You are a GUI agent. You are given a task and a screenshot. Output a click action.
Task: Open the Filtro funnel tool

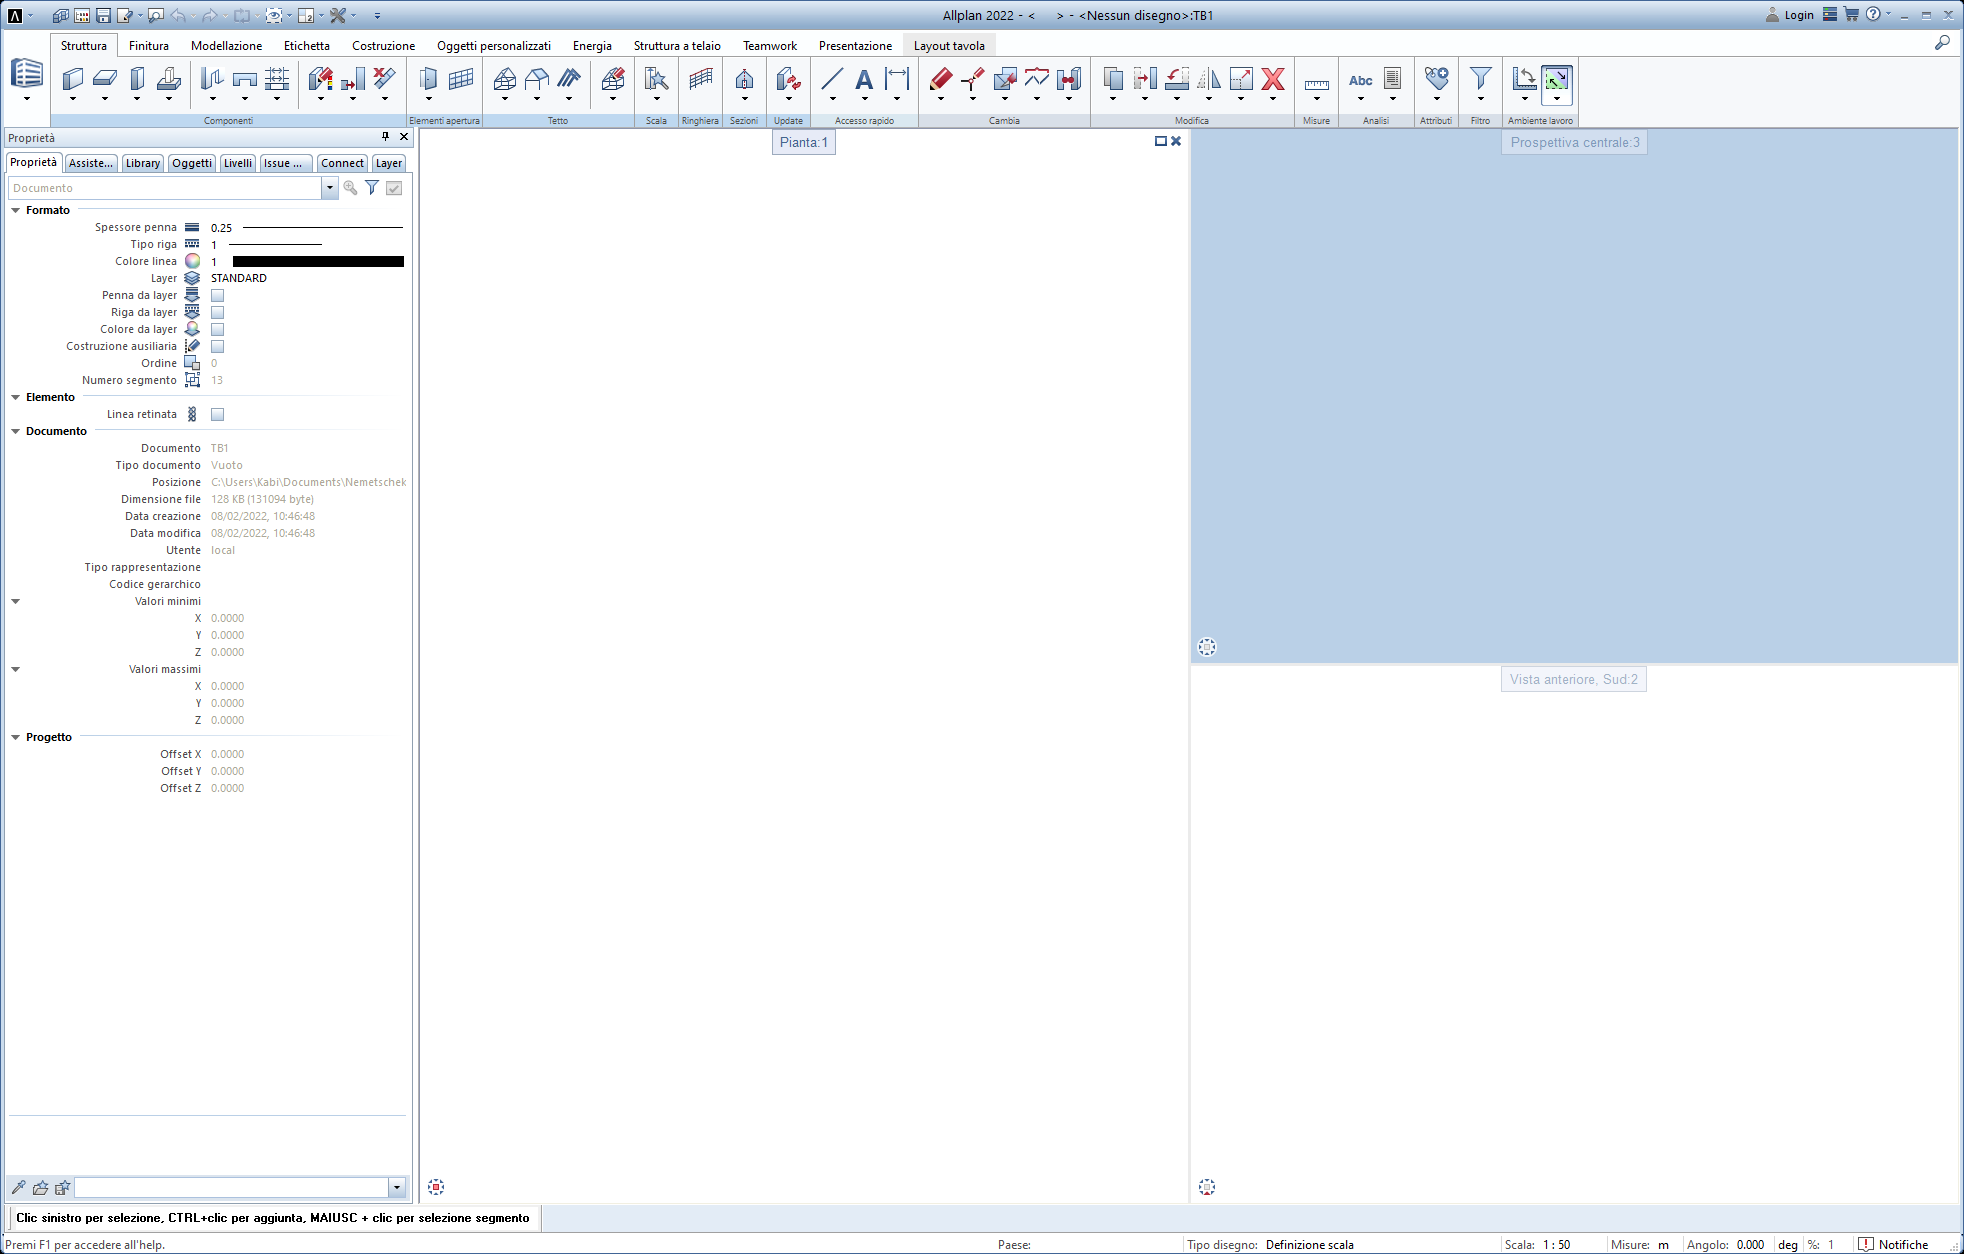tap(1480, 79)
